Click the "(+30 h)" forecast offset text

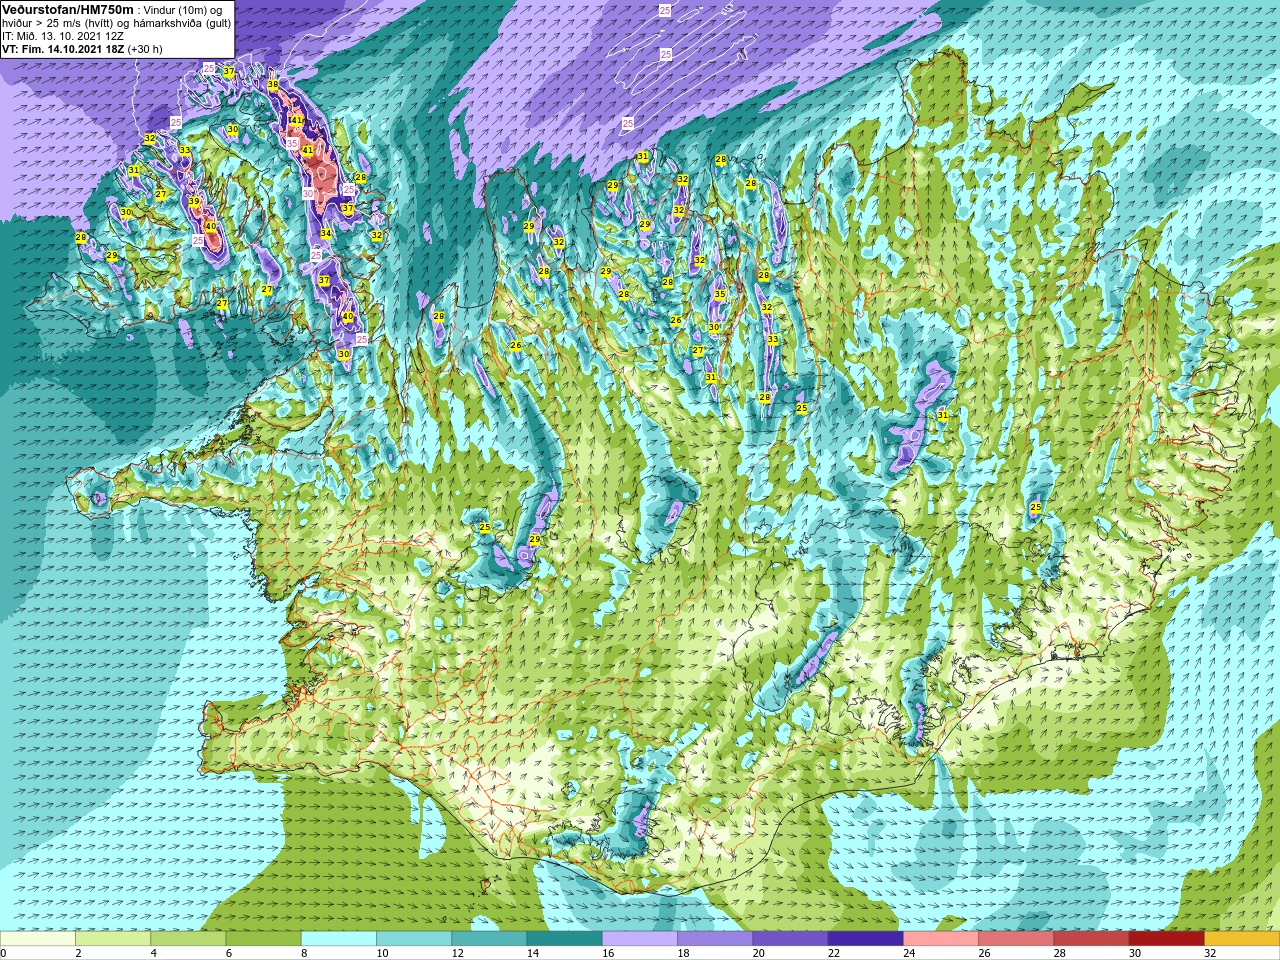(145, 48)
